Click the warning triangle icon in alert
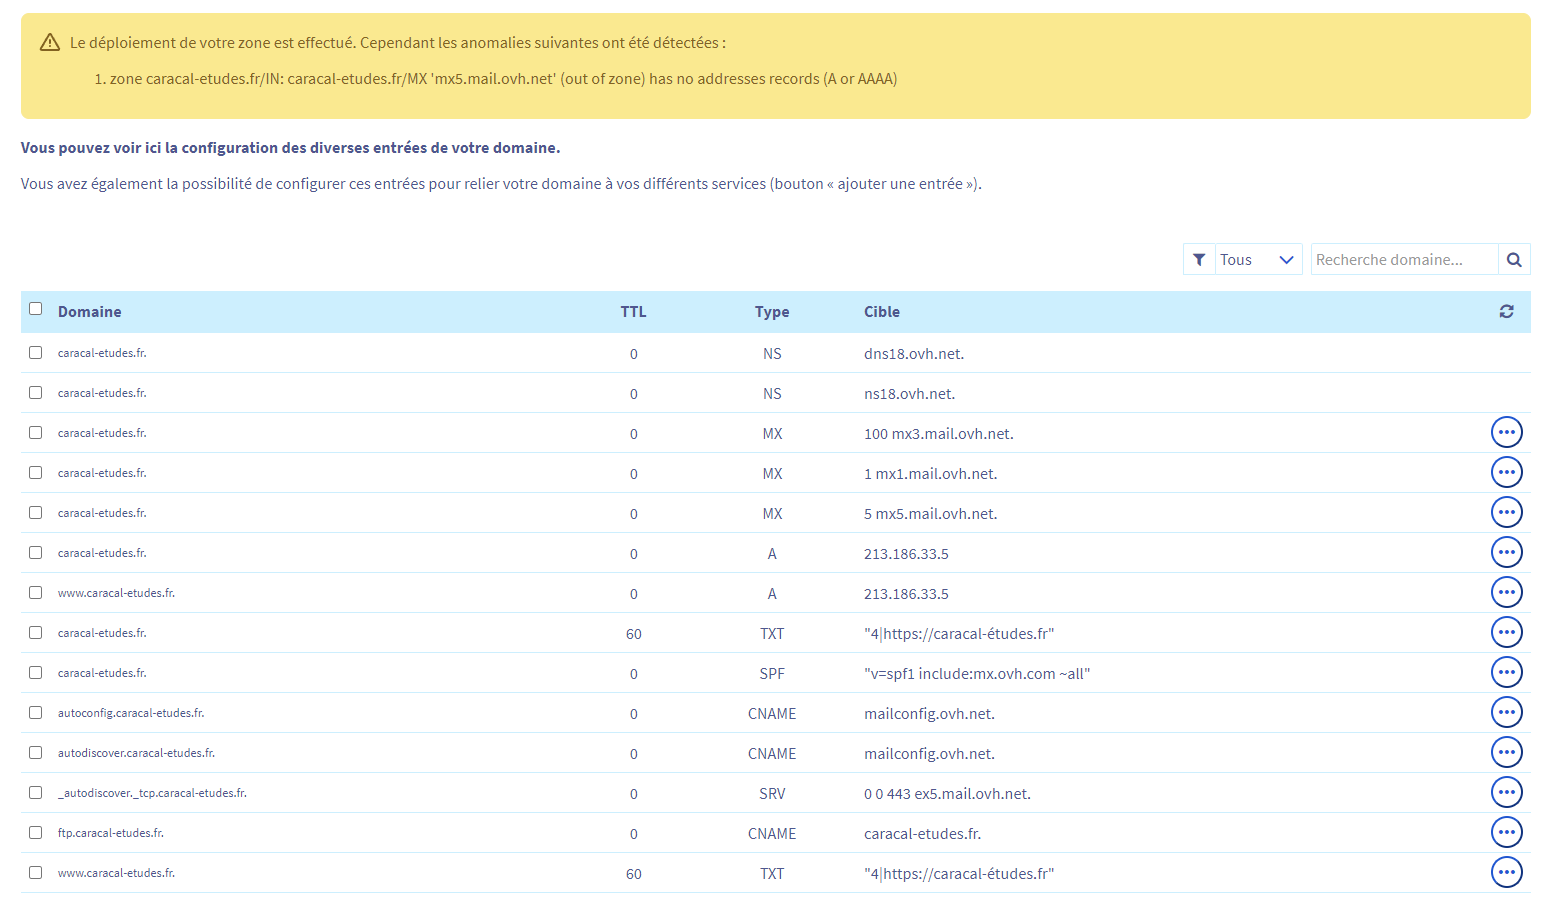The width and height of the screenshot is (1541, 907). 50,43
